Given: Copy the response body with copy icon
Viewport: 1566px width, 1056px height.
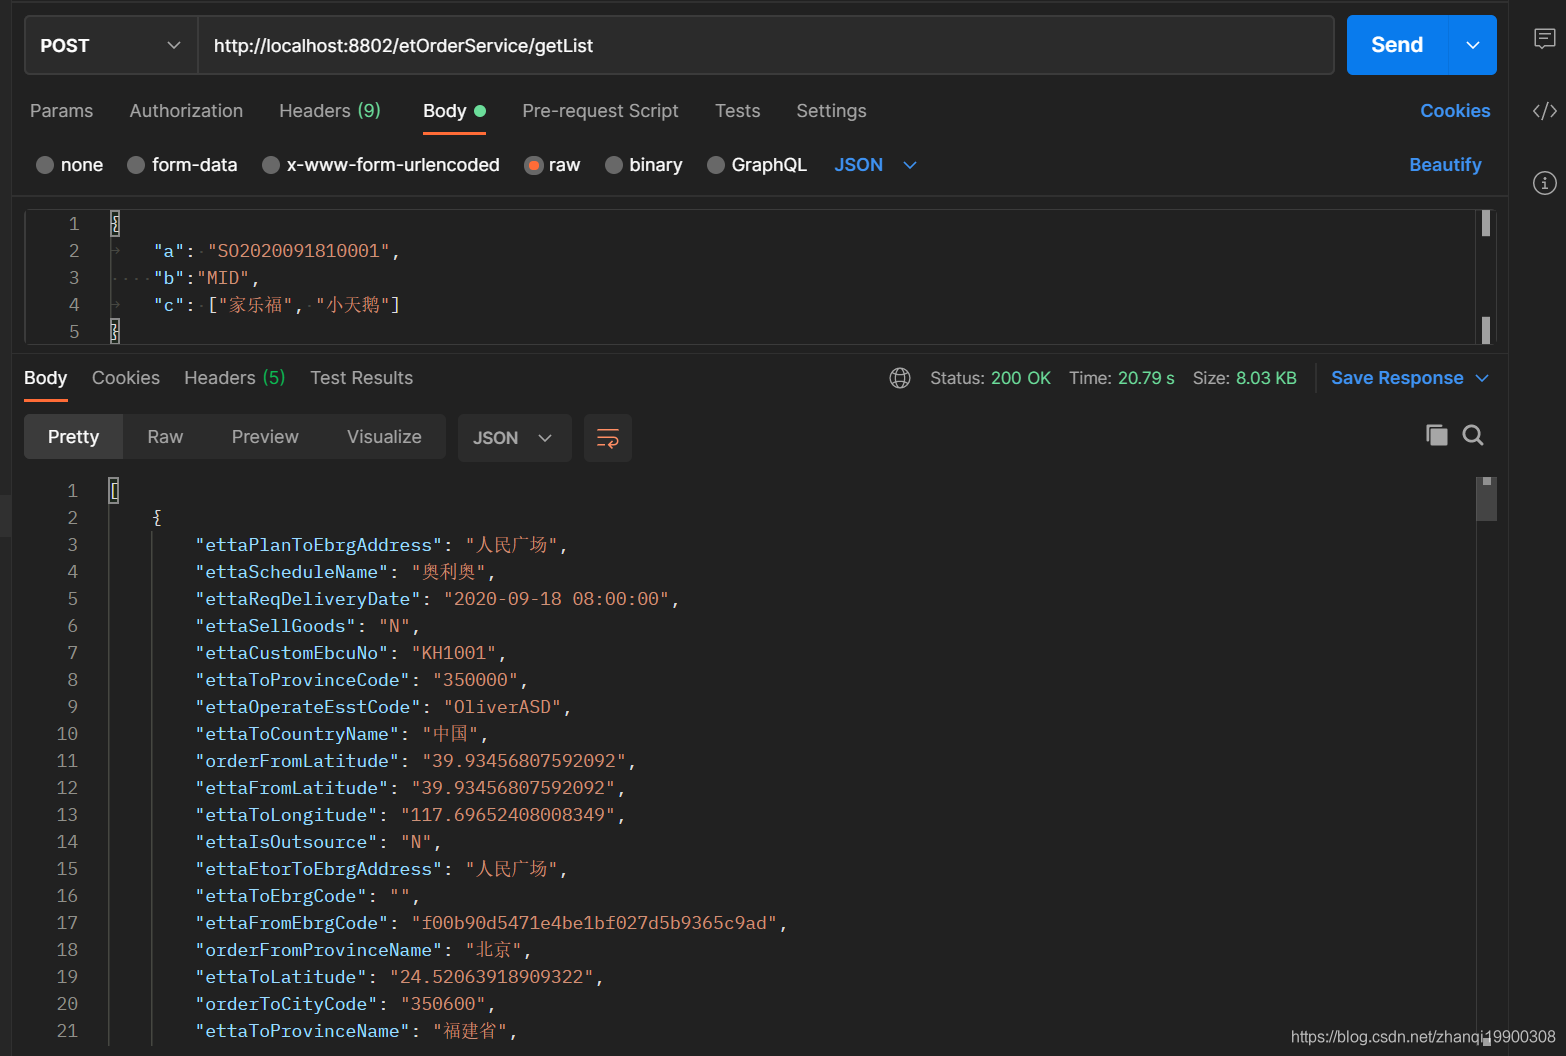Looking at the screenshot, I should pyautogui.click(x=1437, y=435).
